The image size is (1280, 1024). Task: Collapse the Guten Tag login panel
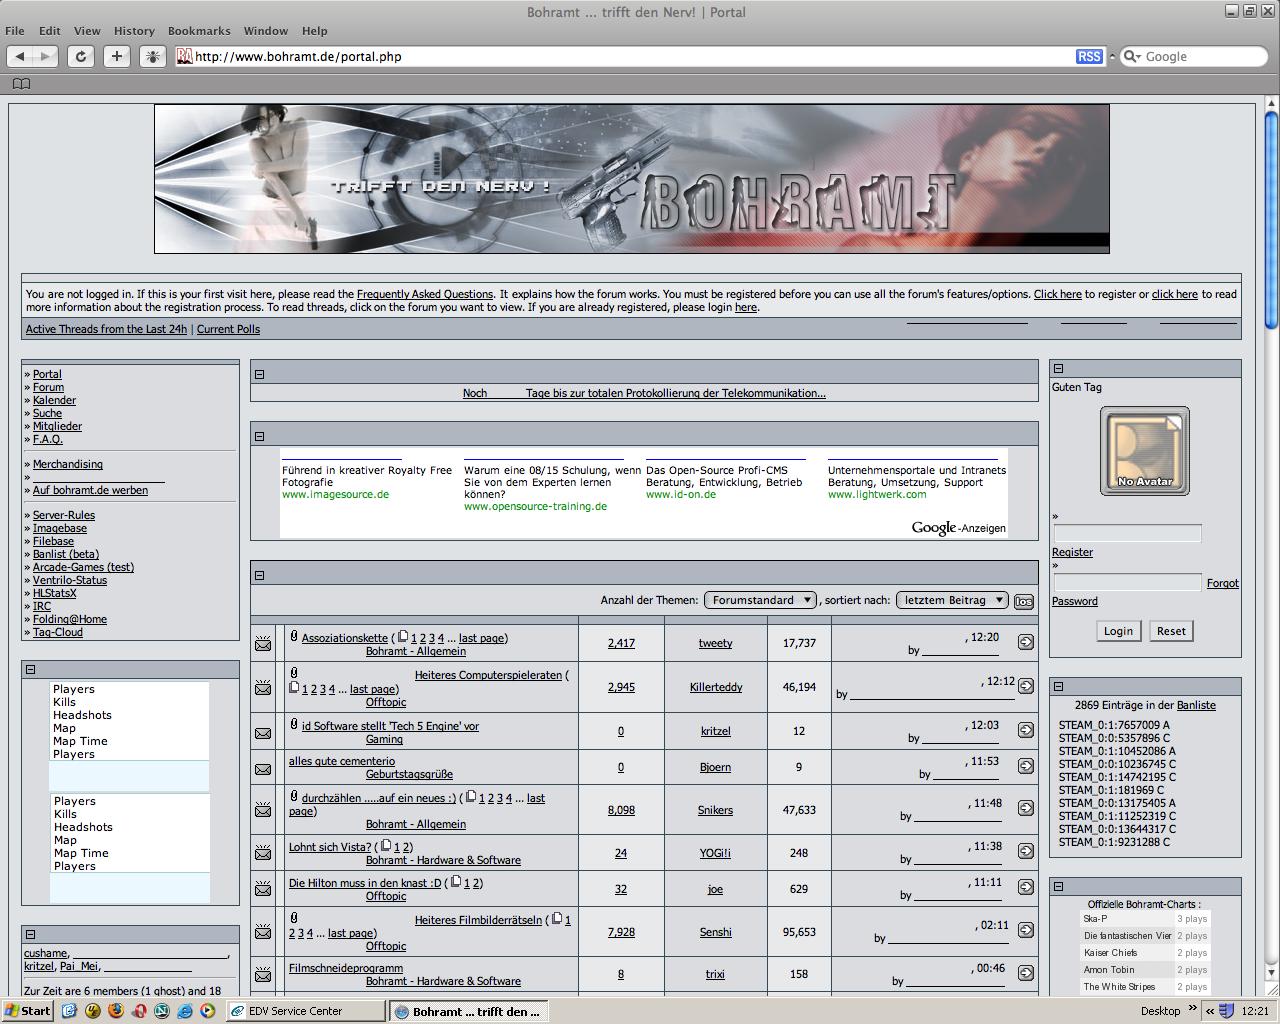coord(1058,369)
